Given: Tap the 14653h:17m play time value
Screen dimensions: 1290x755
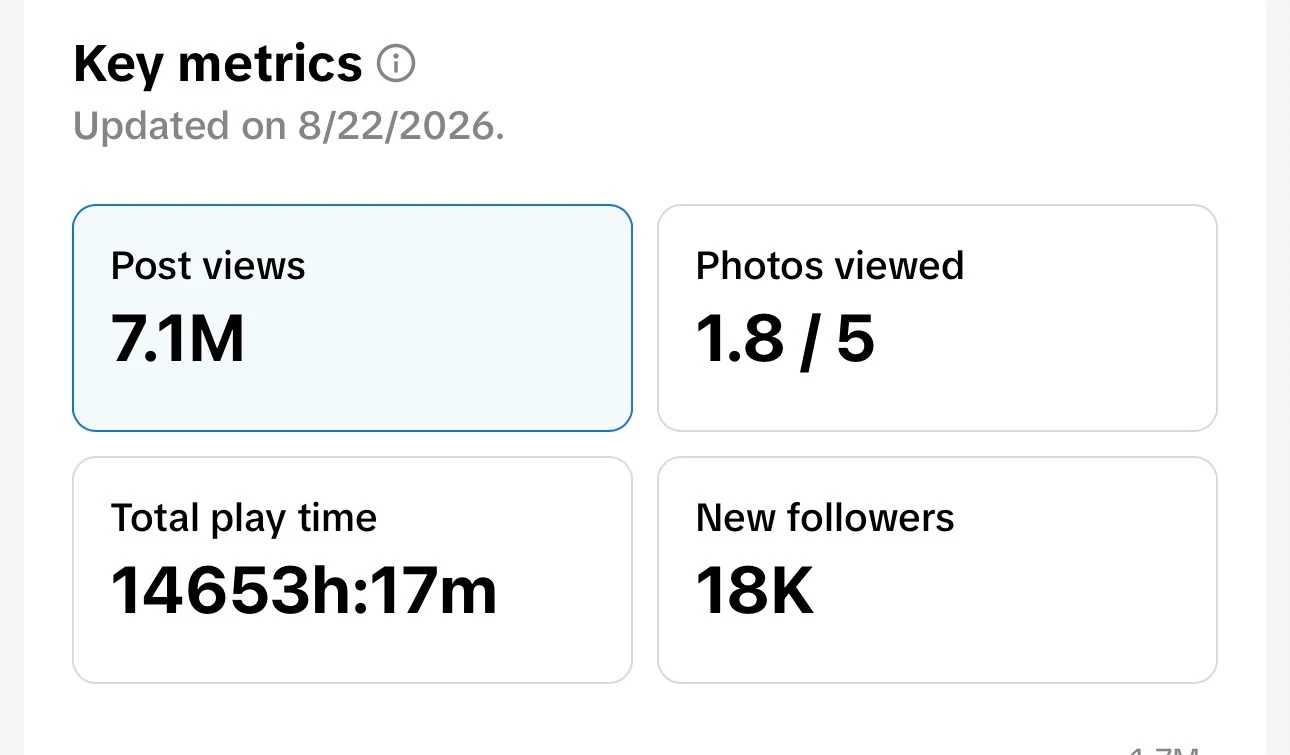Looking at the screenshot, I should 304,590.
